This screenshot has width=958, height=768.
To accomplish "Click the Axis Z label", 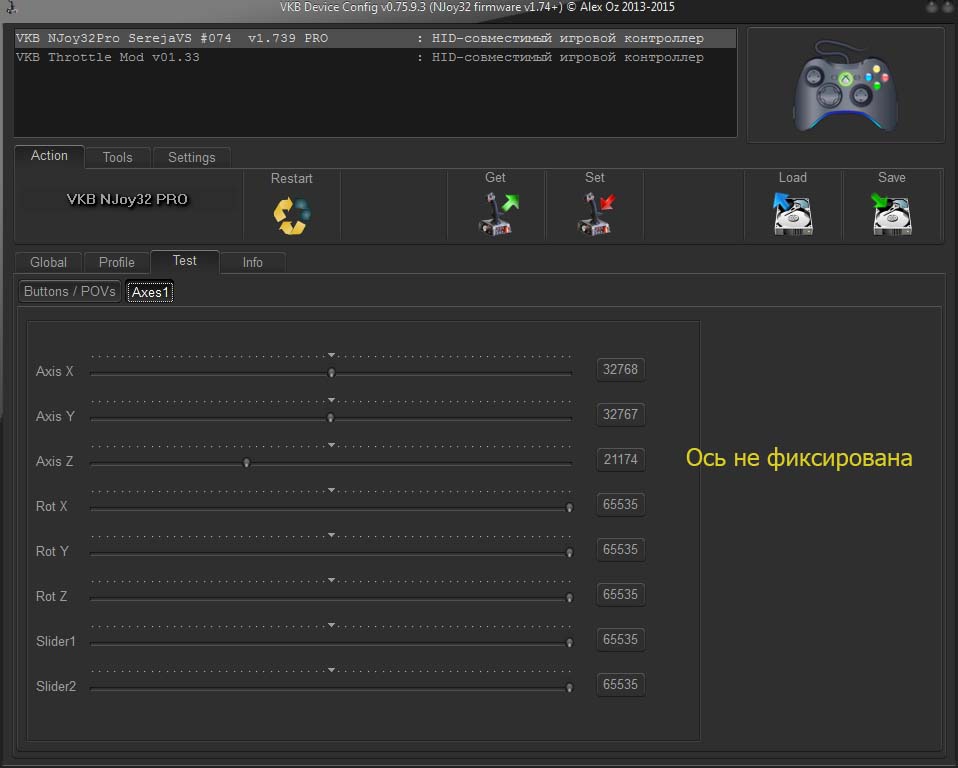I will 54,461.
